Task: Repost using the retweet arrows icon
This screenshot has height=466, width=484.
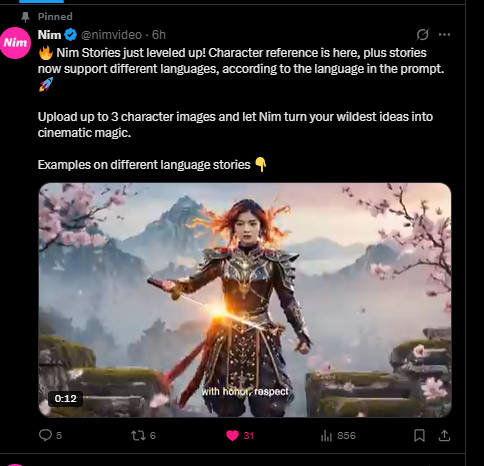Action: 138,435
